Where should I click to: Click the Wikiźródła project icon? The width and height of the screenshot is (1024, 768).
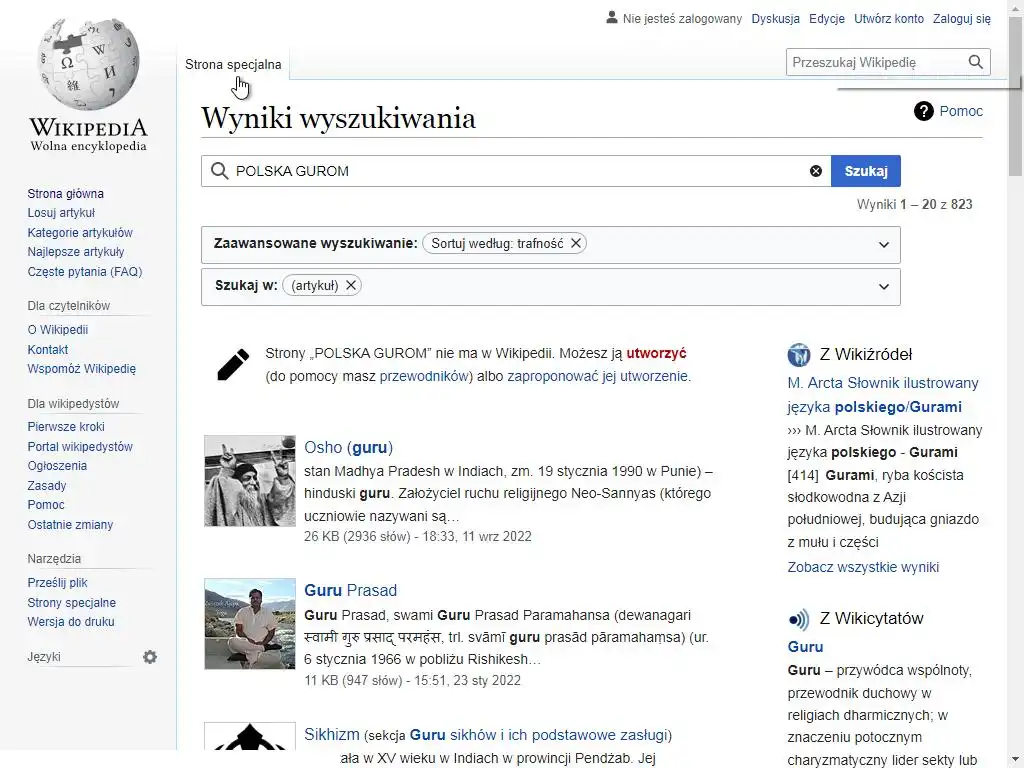pos(799,355)
